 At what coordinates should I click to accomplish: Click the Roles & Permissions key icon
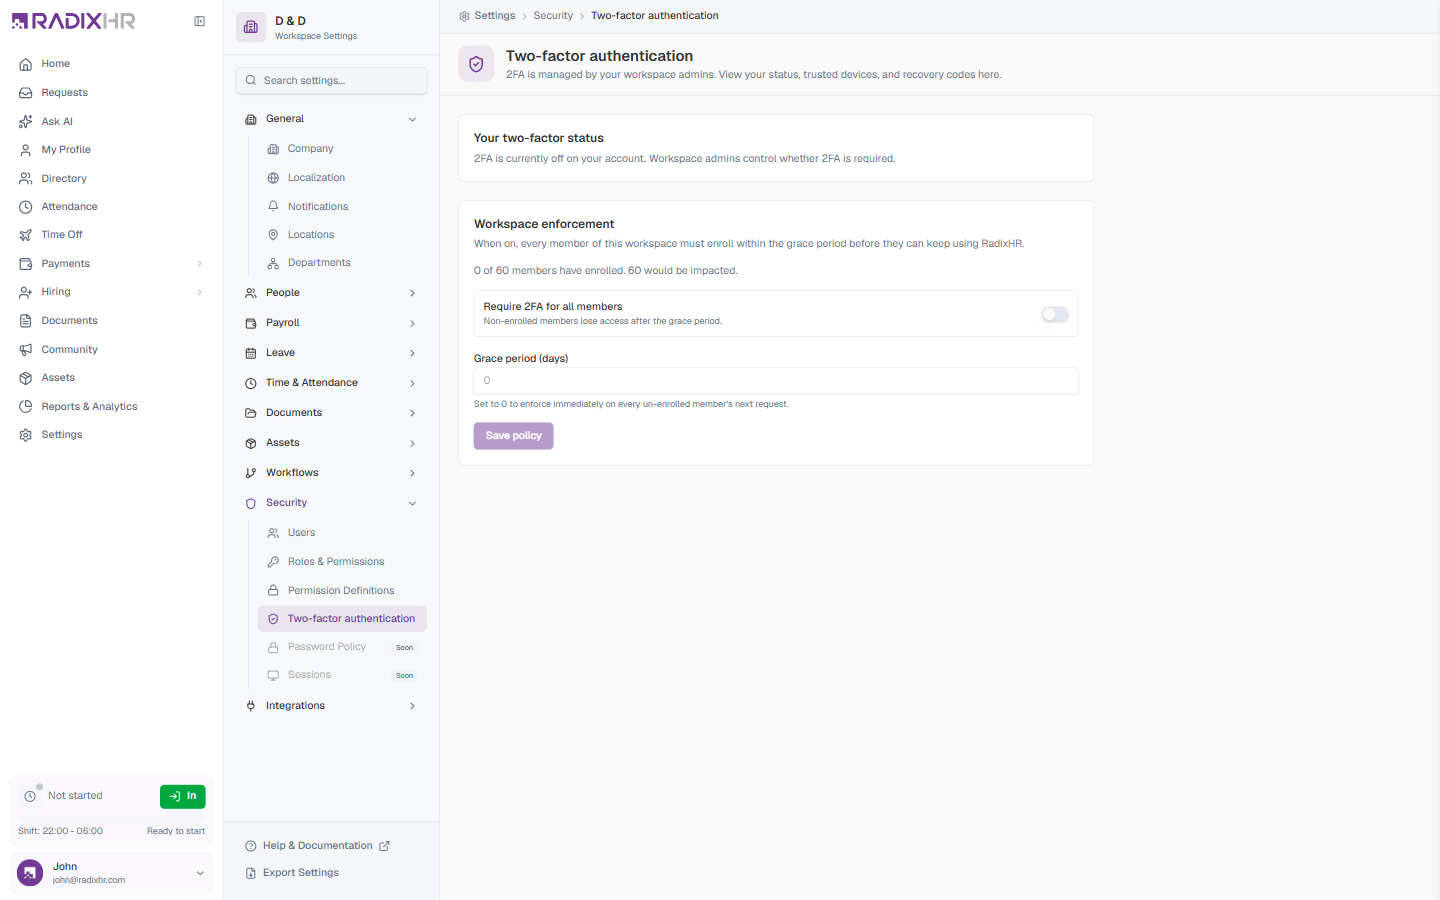pyautogui.click(x=273, y=562)
